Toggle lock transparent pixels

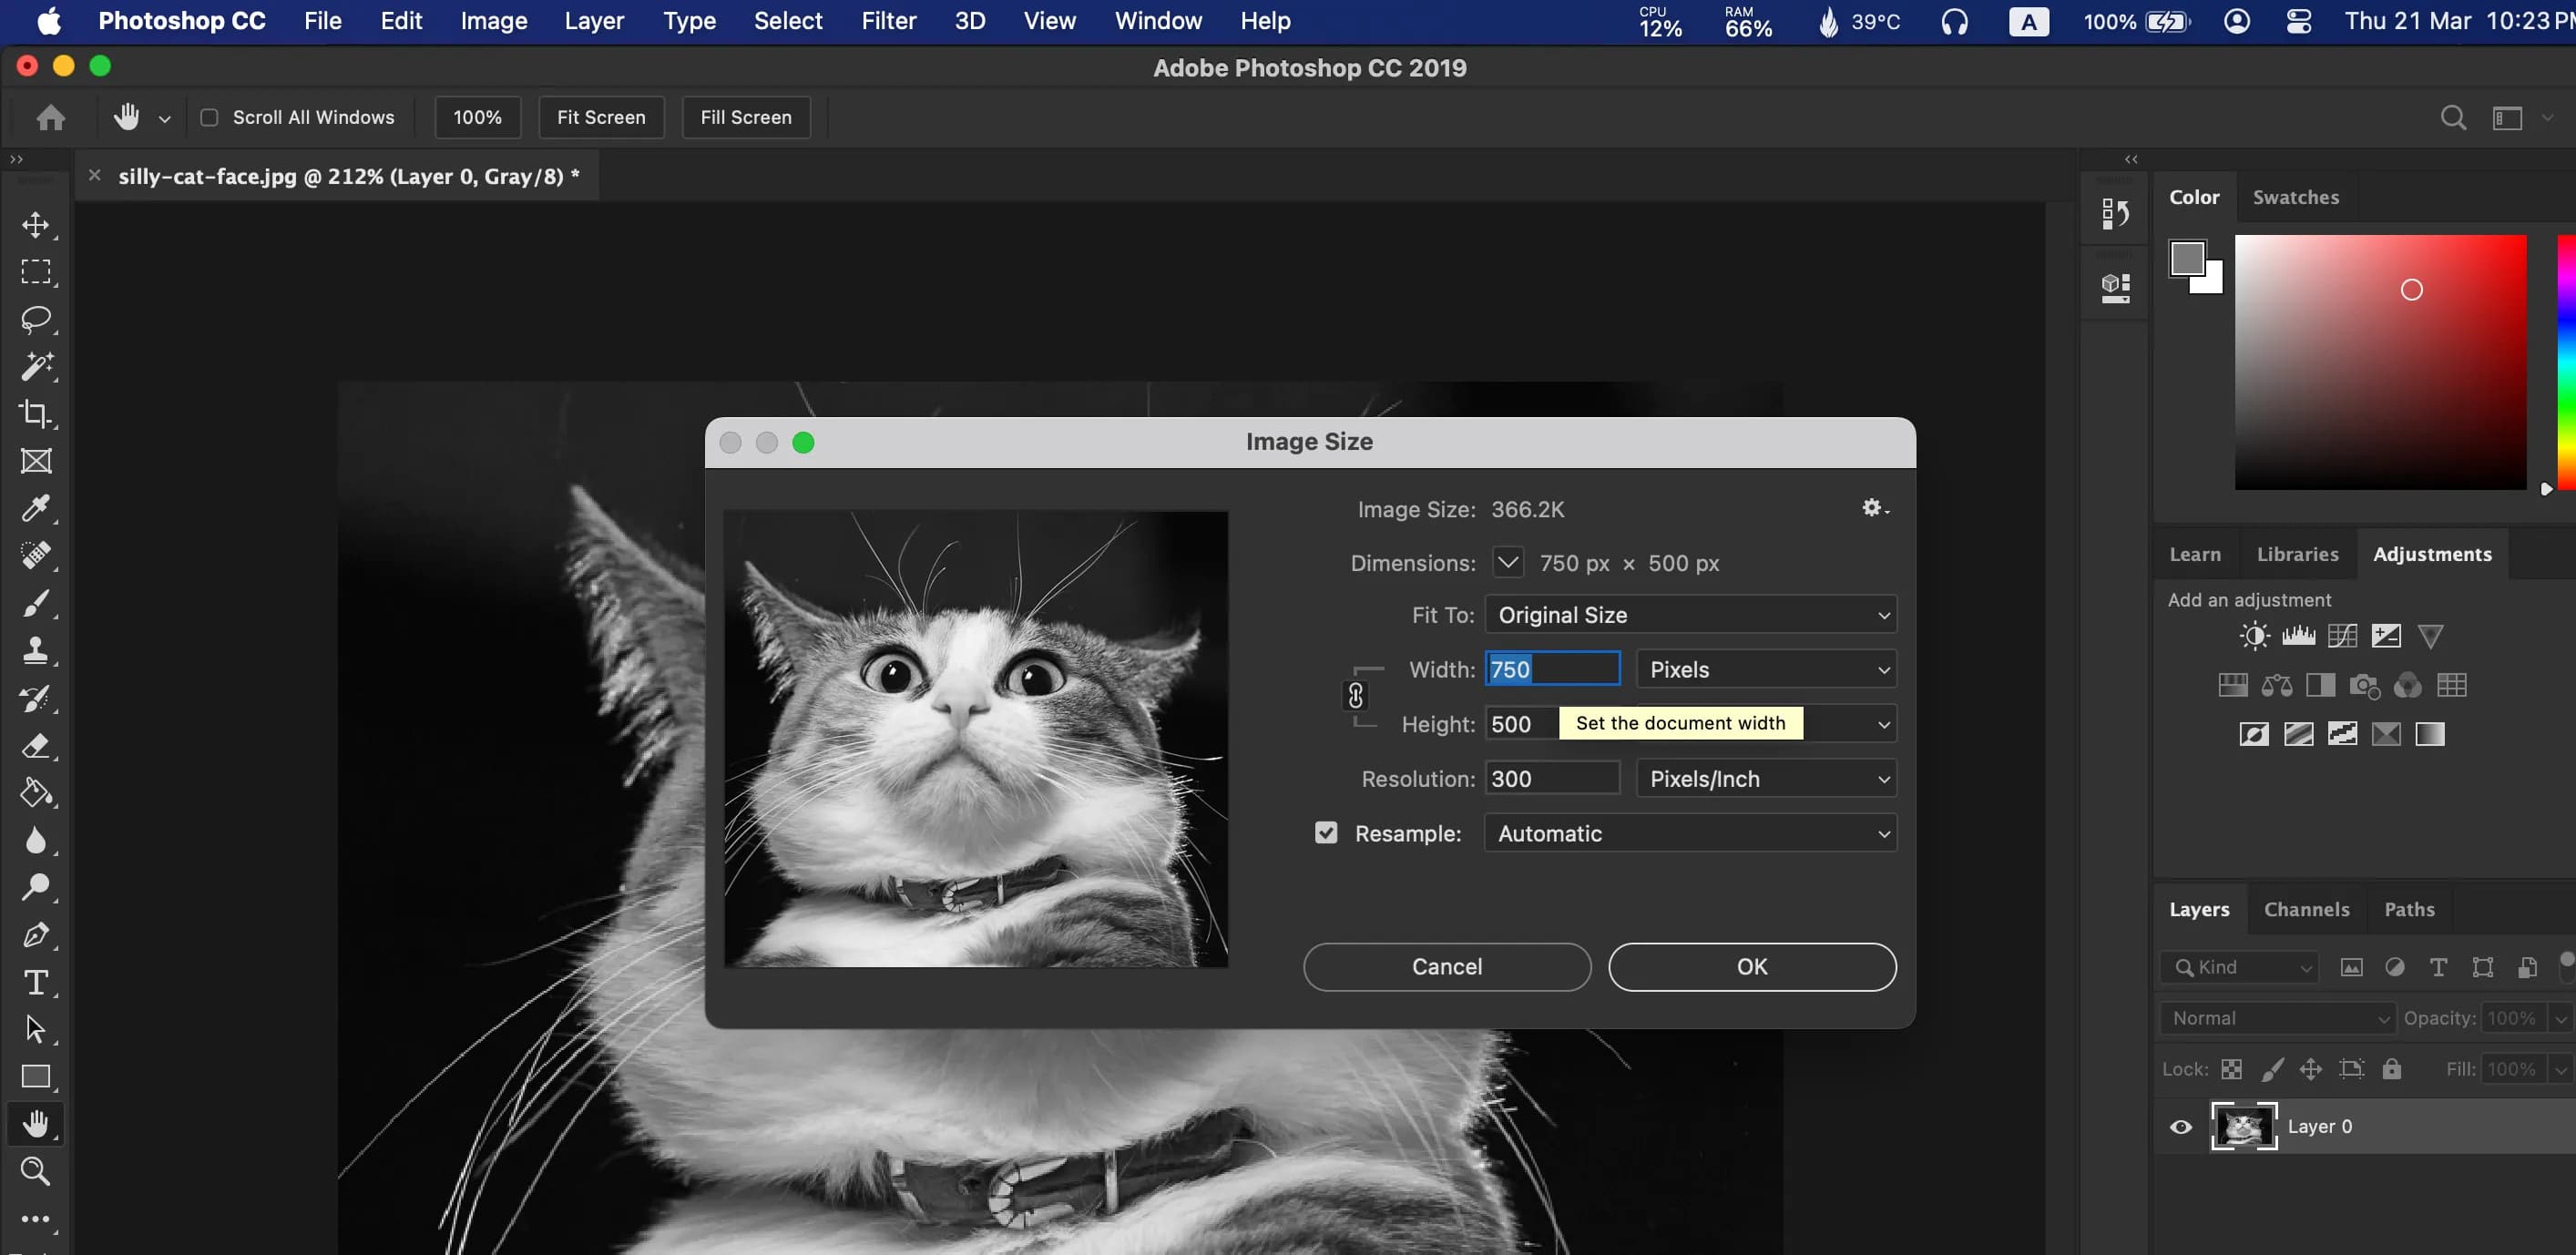click(2231, 1069)
